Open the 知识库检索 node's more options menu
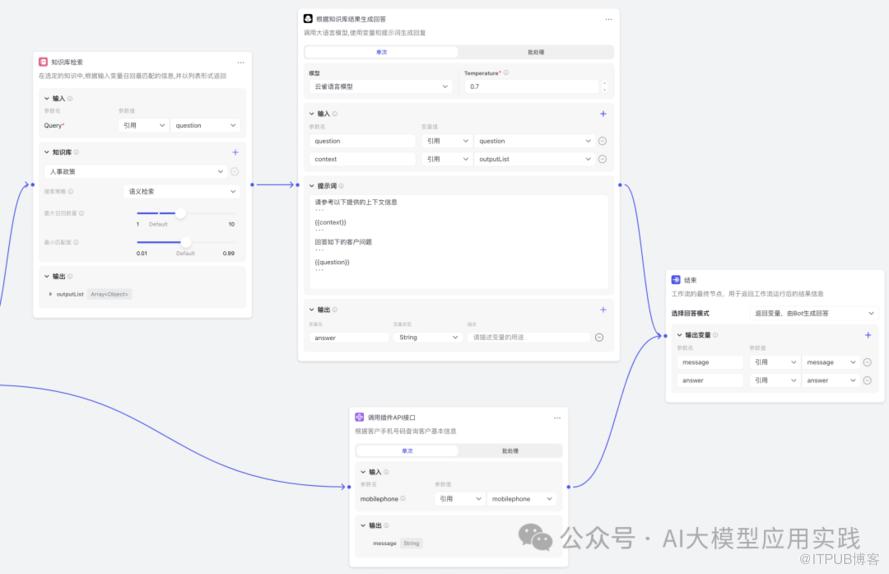This screenshot has width=889, height=574. click(241, 62)
